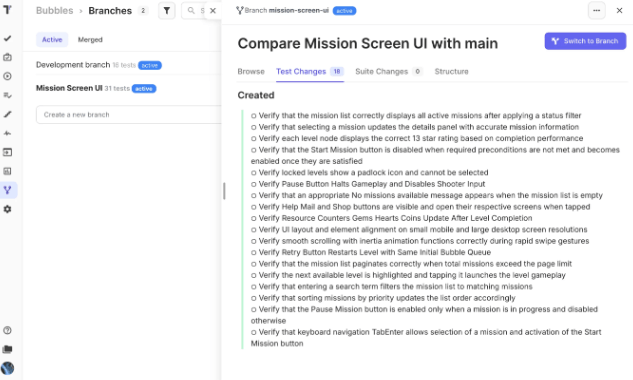The height and width of the screenshot is (380, 633).
Task: Open test about Help Mail and Shop buttons
Action: (420, 207)
